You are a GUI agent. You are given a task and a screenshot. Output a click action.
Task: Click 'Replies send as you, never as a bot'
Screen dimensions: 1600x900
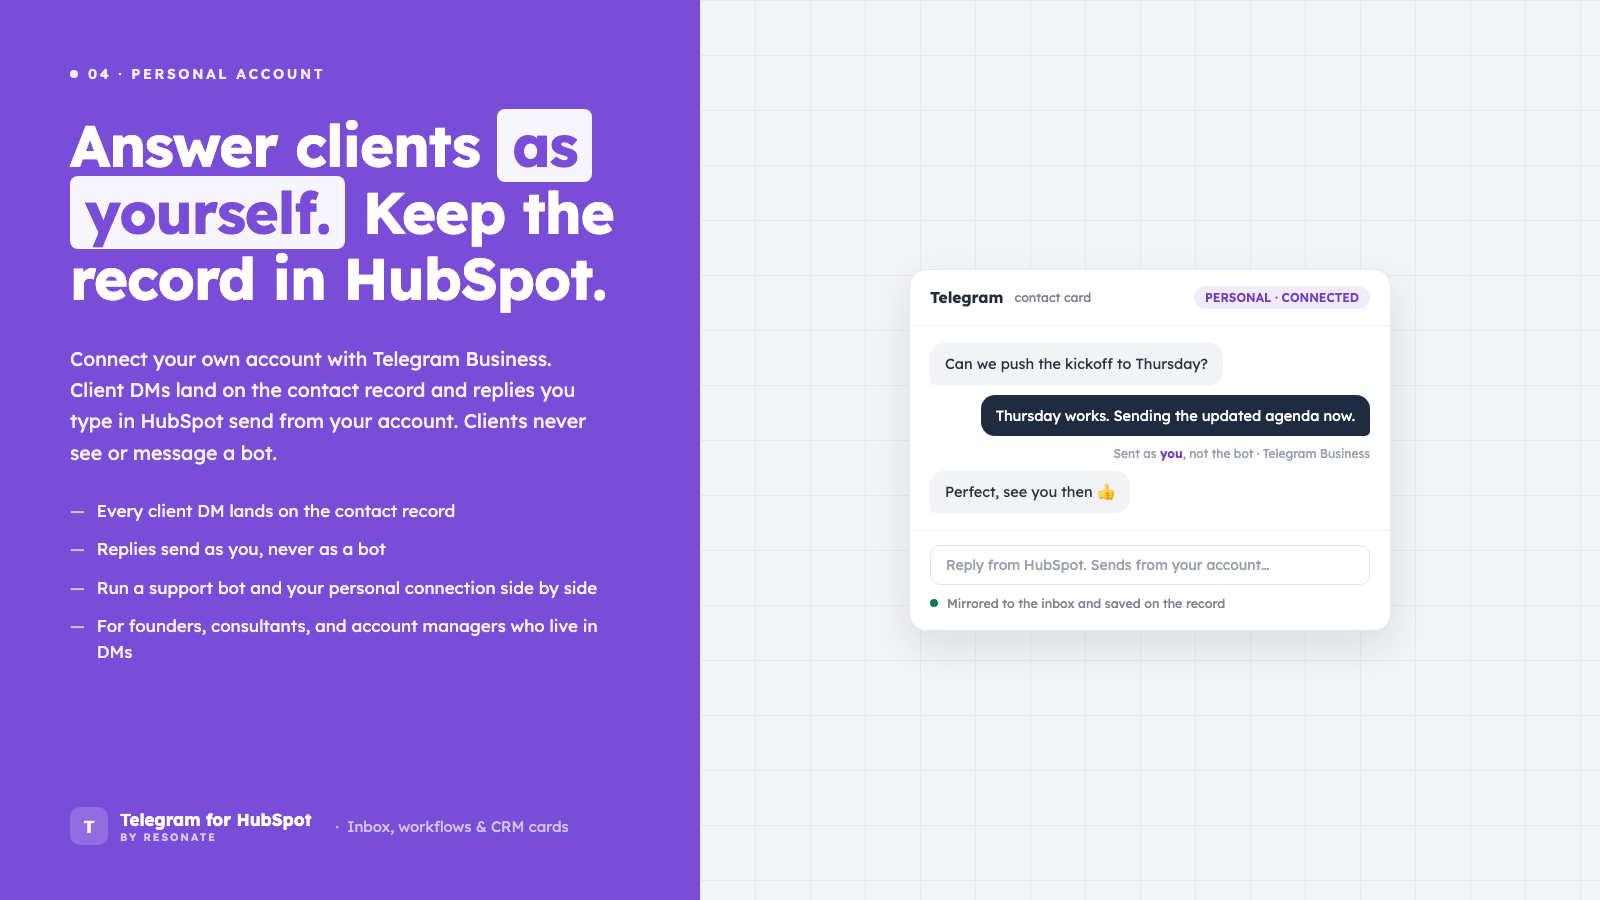click(x=241, y=549)
